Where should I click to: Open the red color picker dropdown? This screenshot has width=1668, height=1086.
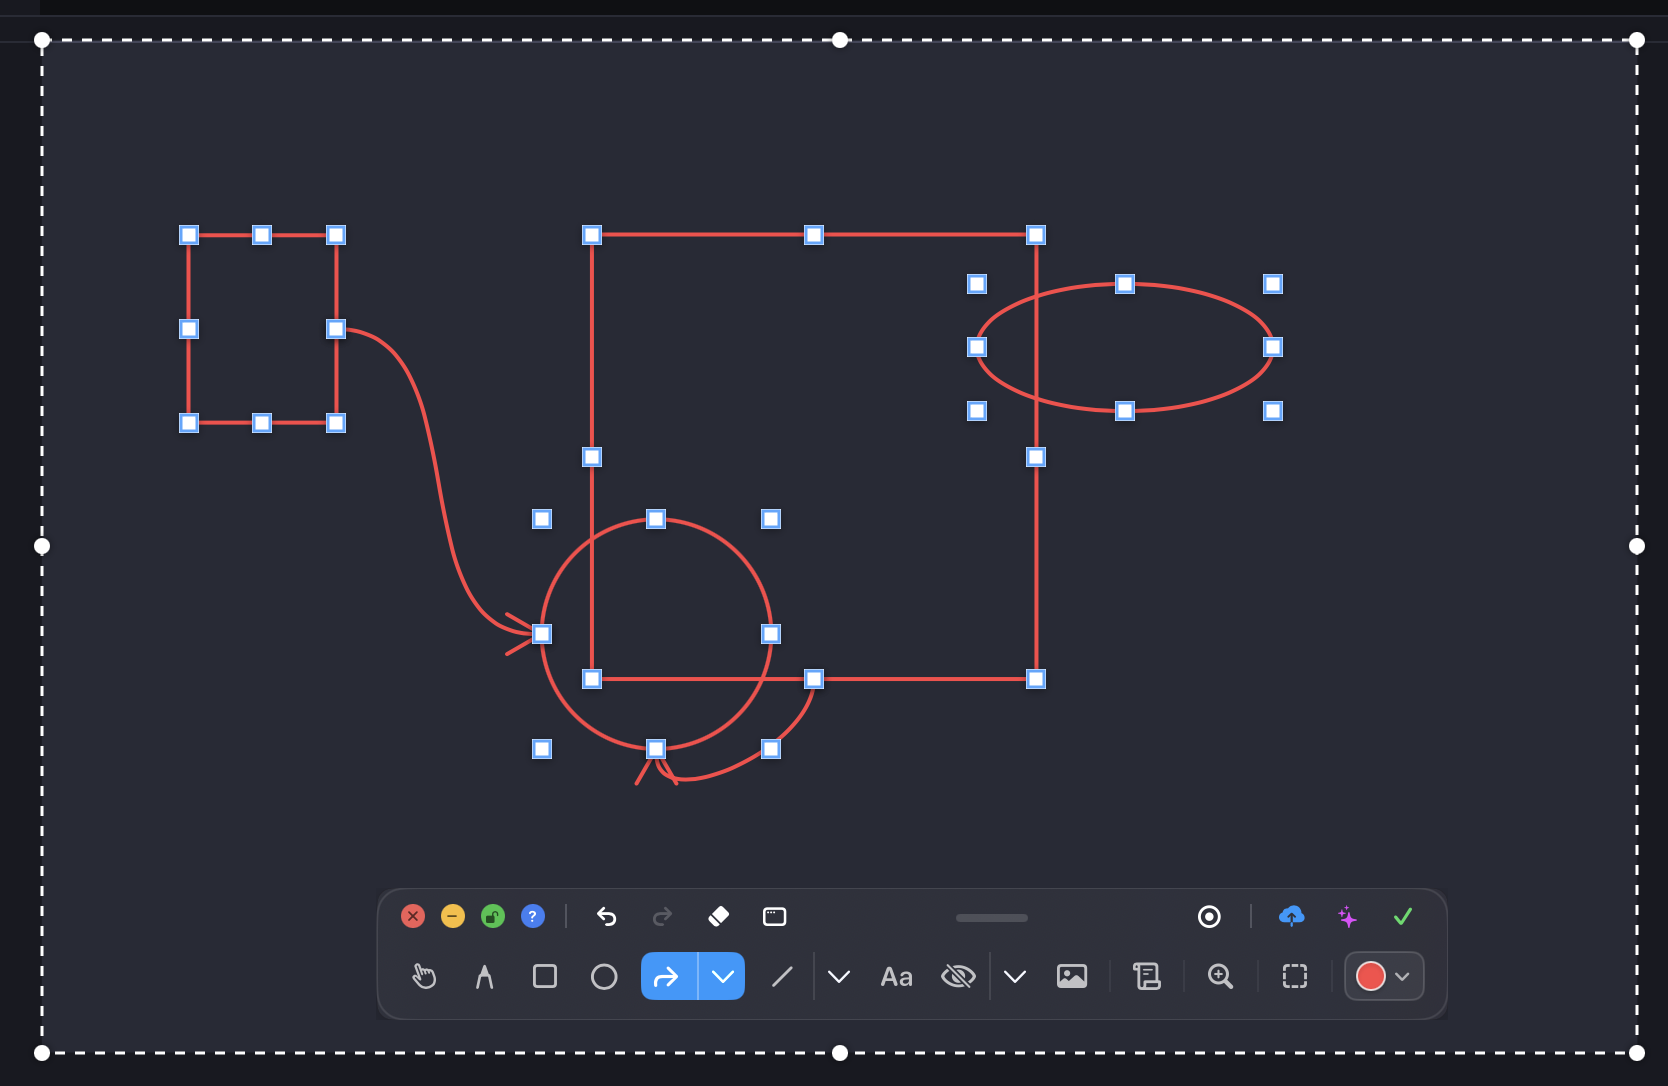1384,976
